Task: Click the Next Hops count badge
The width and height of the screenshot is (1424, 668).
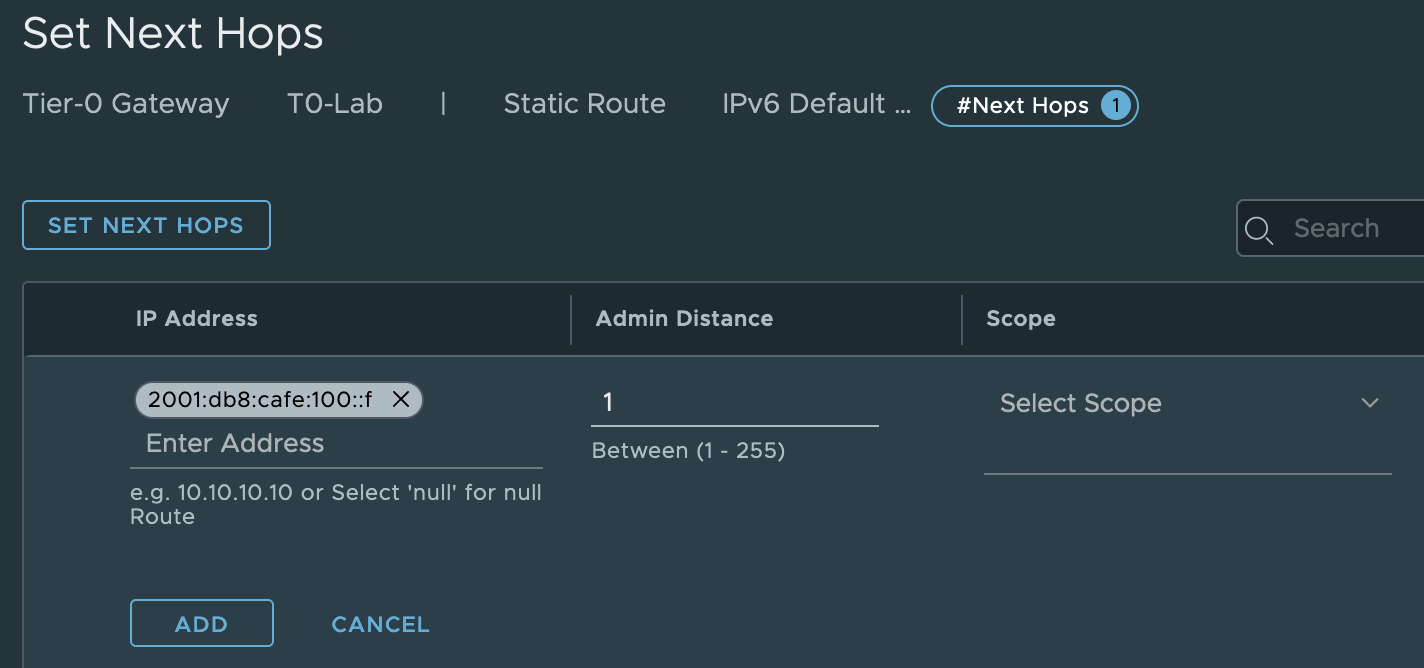Action: [x=1115, y=105]
